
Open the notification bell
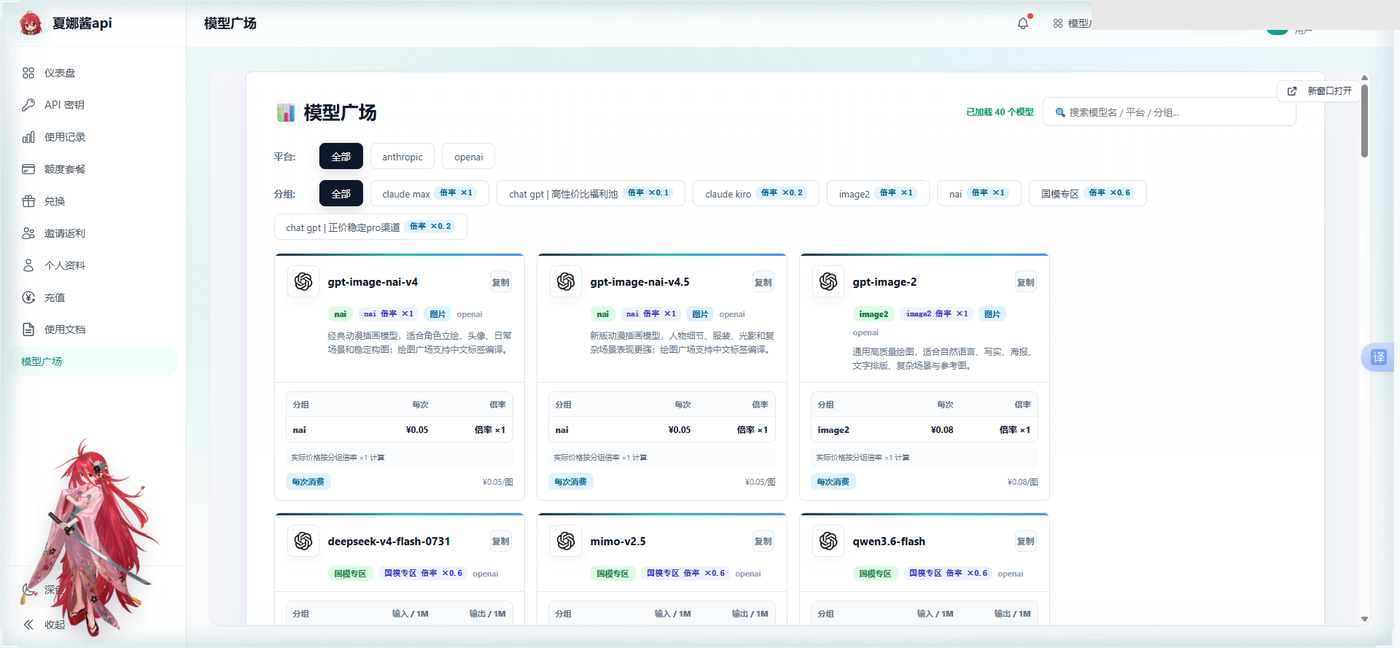[1023, 23]
